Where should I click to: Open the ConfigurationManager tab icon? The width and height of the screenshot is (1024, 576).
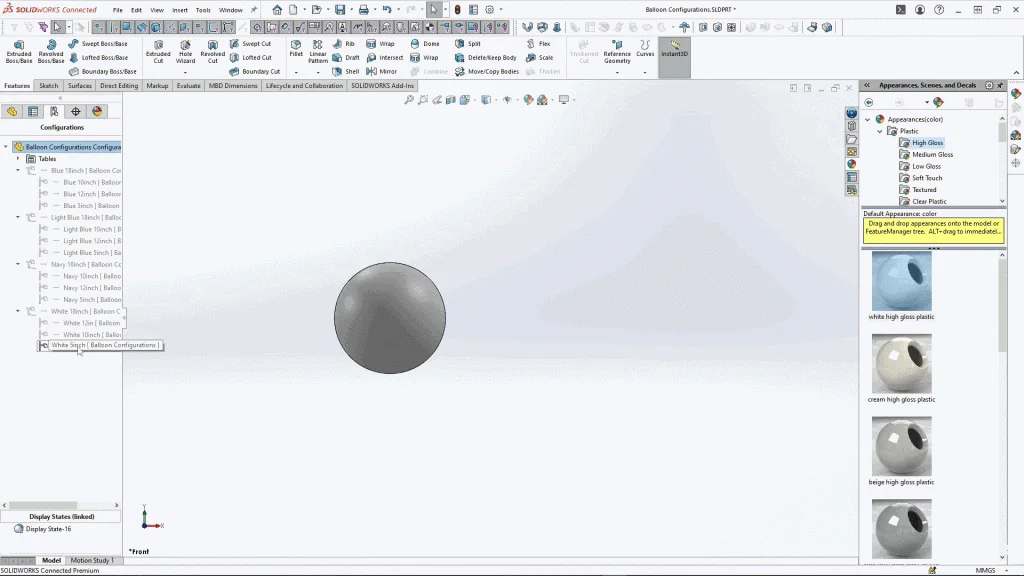[x=54, y=111]
